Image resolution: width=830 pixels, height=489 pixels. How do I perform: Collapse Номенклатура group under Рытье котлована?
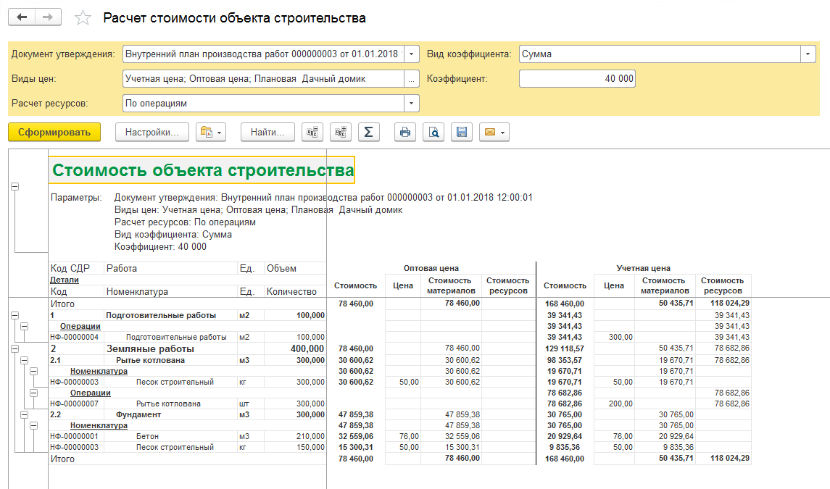pos(34,371)
